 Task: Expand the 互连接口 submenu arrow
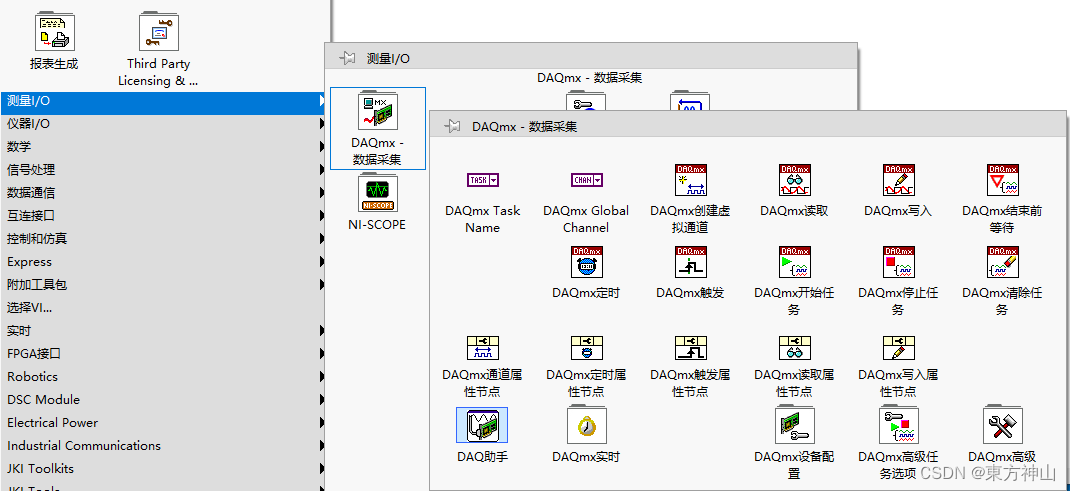point(321,216)
